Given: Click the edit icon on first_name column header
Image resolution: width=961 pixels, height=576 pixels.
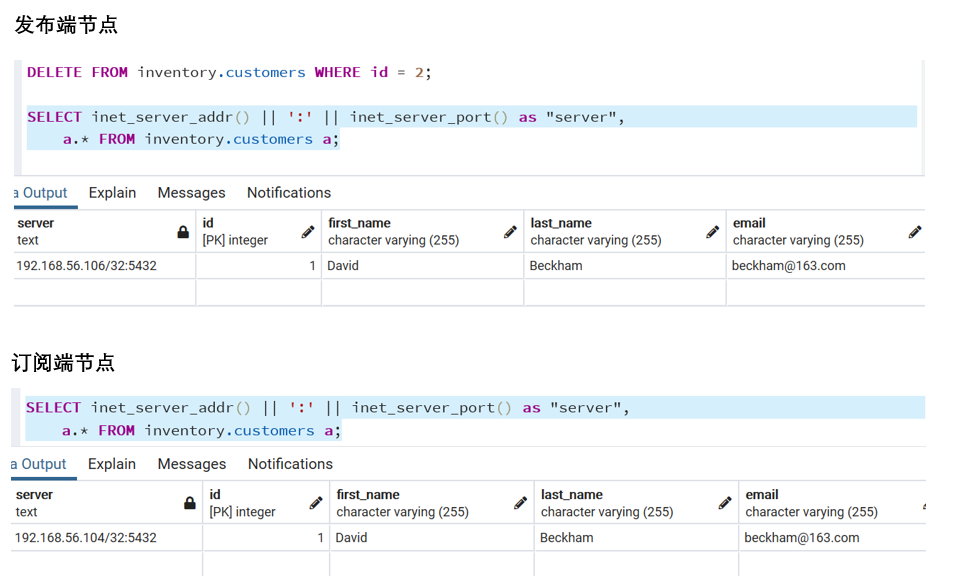Looking at the screenshot, I should pos(511,231).
